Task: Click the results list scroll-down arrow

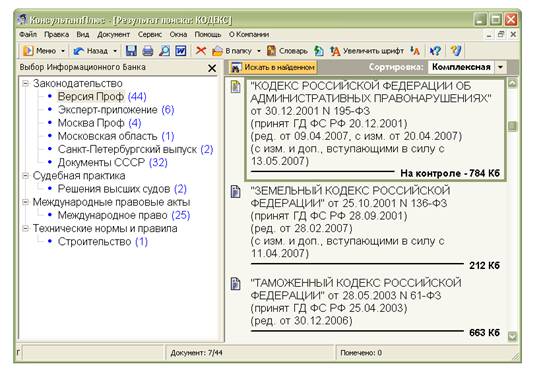Action: click(512, 336)
